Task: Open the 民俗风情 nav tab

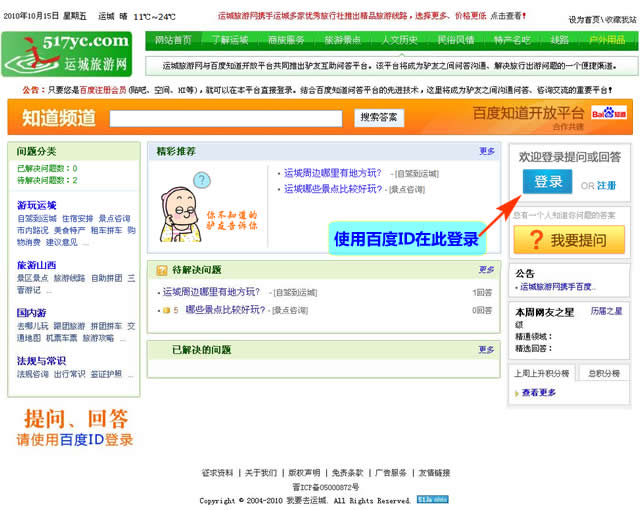Action: point(456,40)
